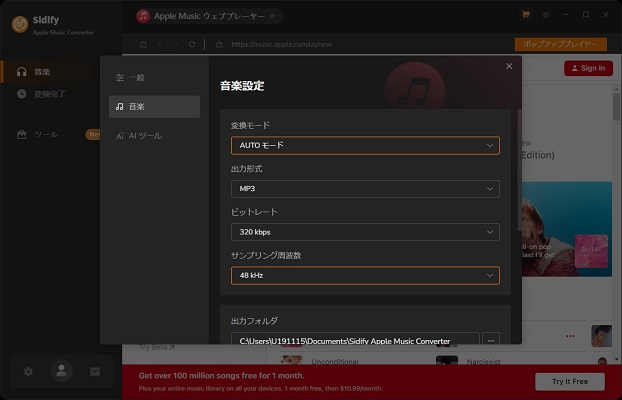Viewport: 622px width, 400px height.
Task: Click the browser back arrow
Action: (x=160, y=44)
